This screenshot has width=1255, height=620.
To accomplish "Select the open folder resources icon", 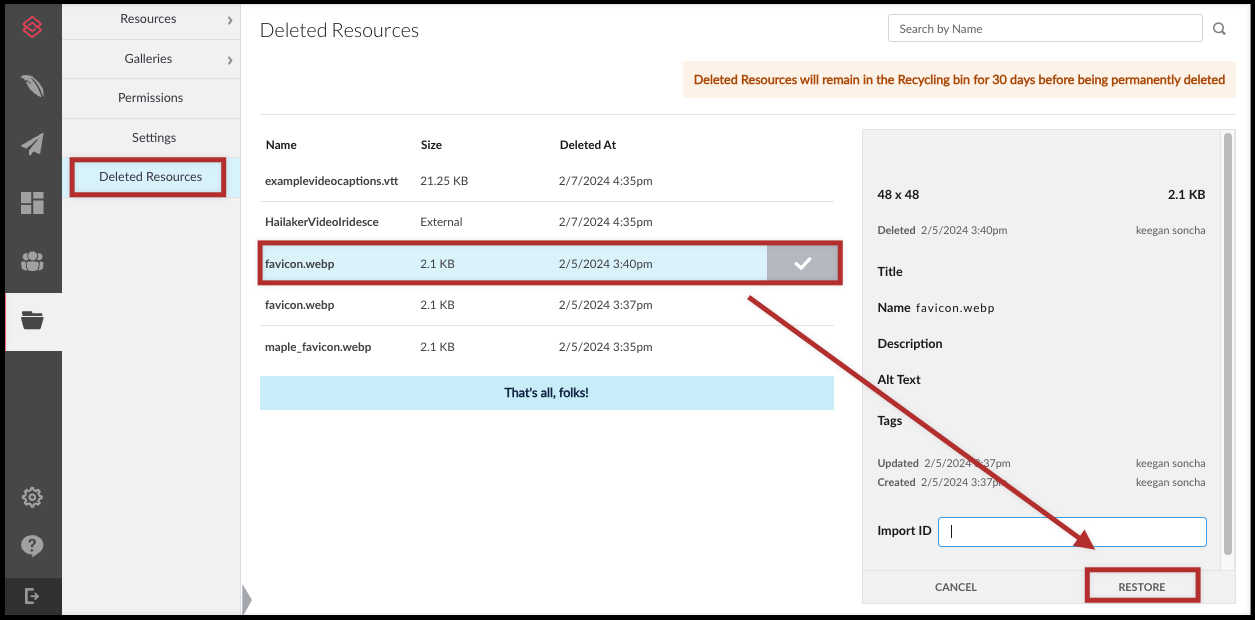I will pos(32,321).
